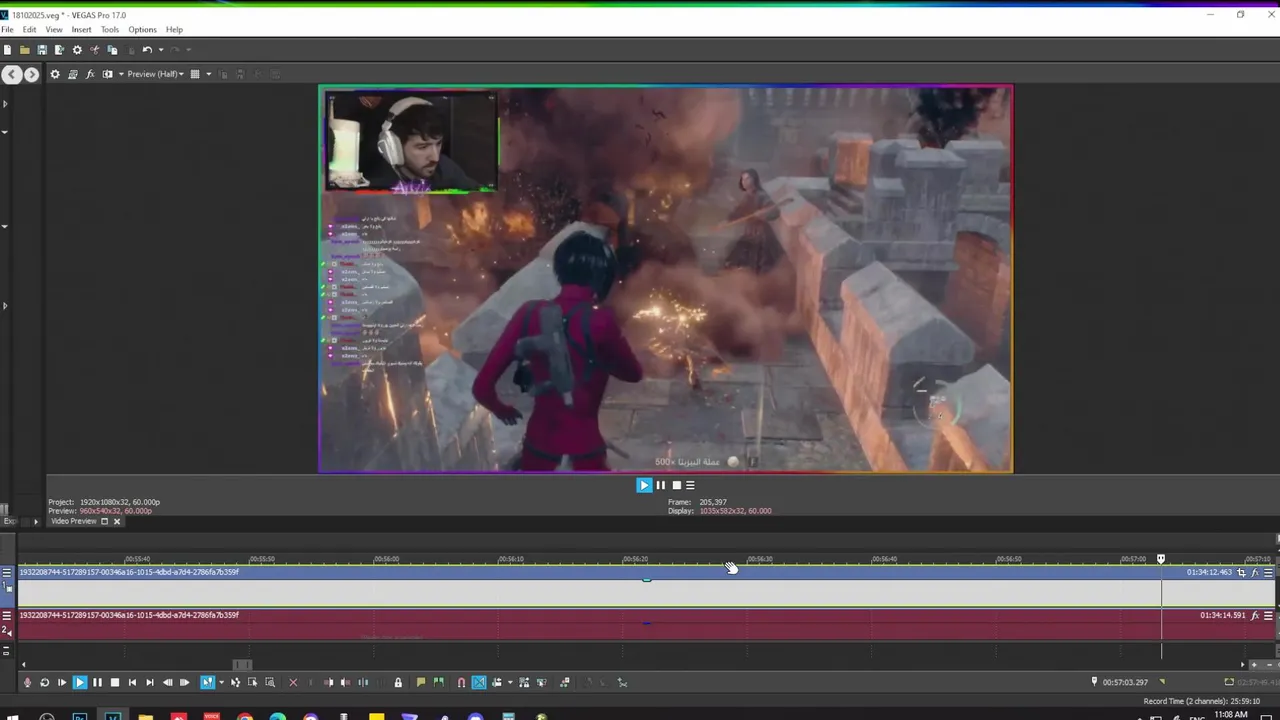Toggle the Lock Event padlock
This screenshot has height=720, width=1280.
[398, 682]
